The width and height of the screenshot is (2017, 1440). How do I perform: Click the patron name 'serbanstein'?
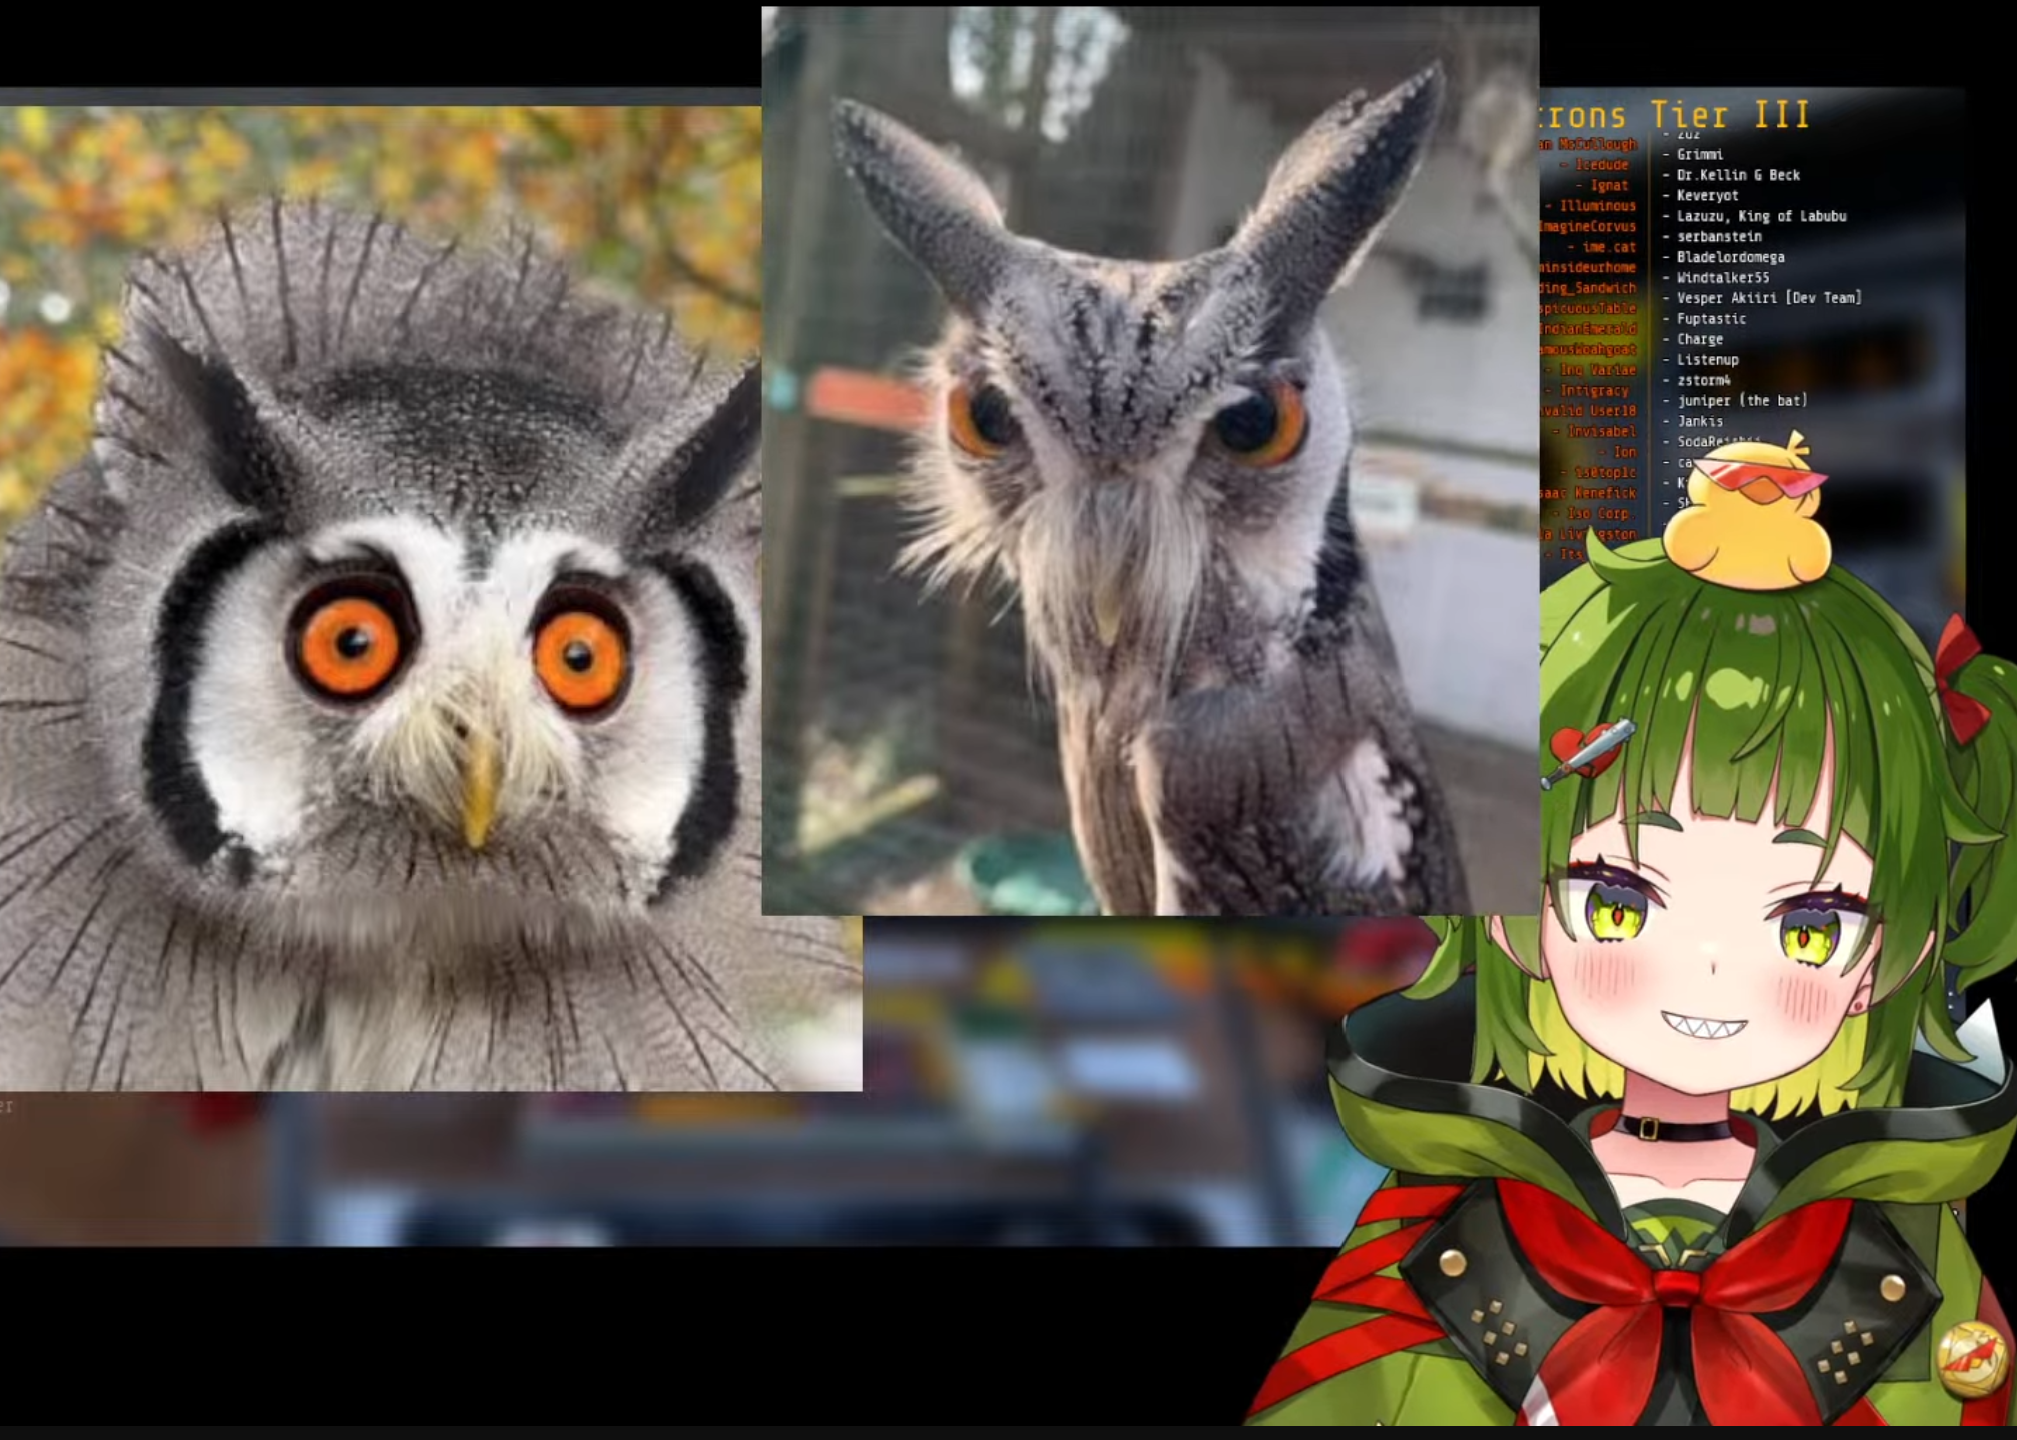1719,236
